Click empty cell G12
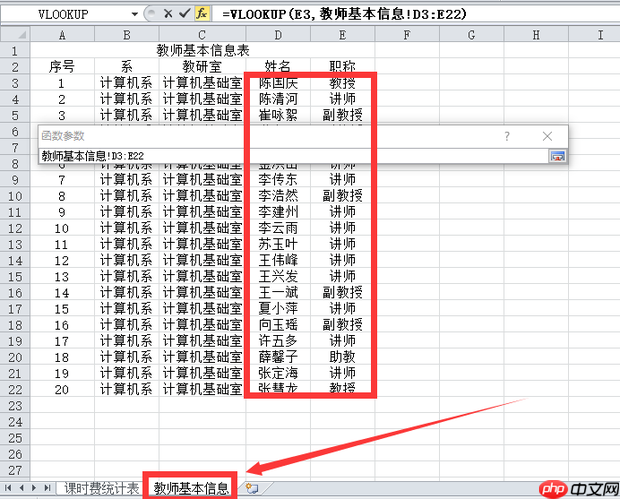620x499 pixels. 471,228
